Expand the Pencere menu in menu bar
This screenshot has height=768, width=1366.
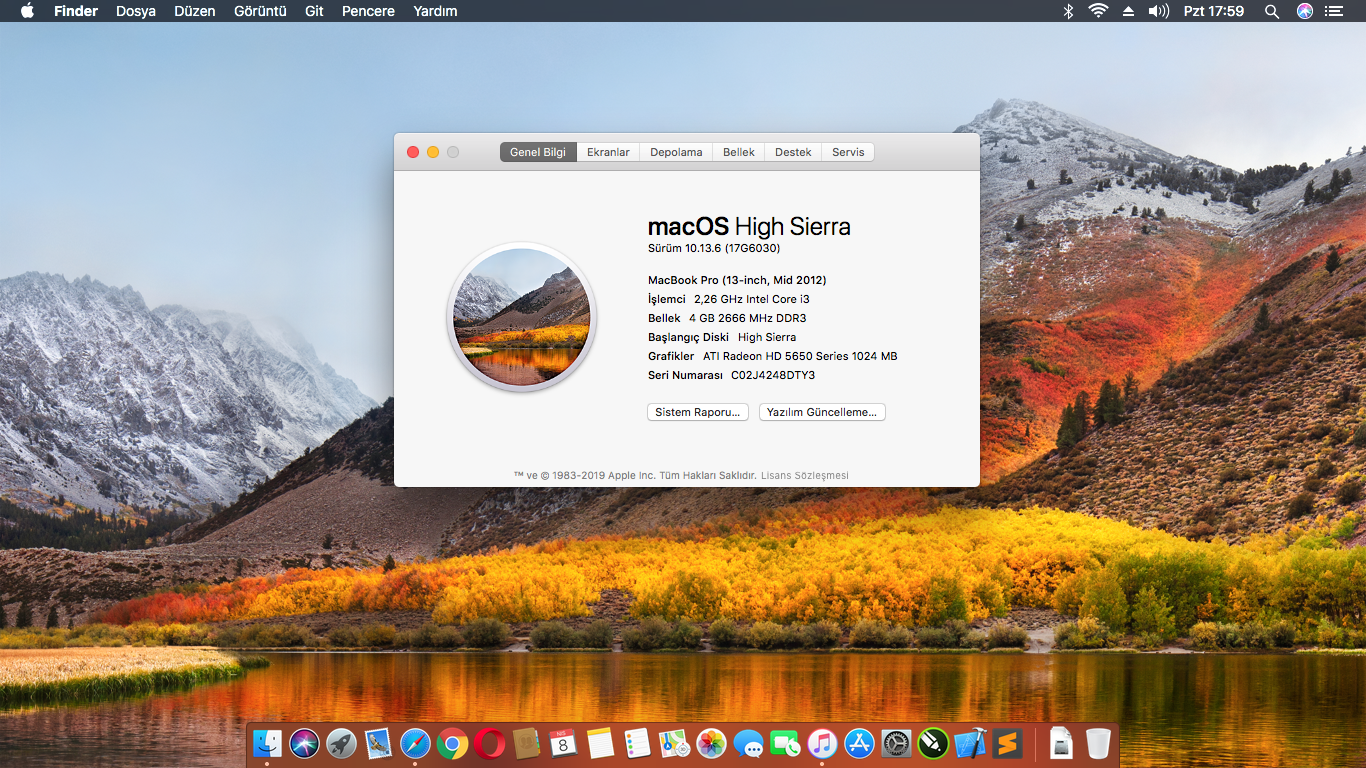368,11
